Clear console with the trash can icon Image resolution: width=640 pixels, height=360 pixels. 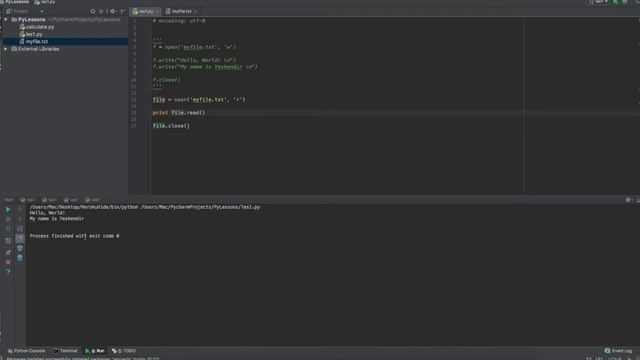20,258
